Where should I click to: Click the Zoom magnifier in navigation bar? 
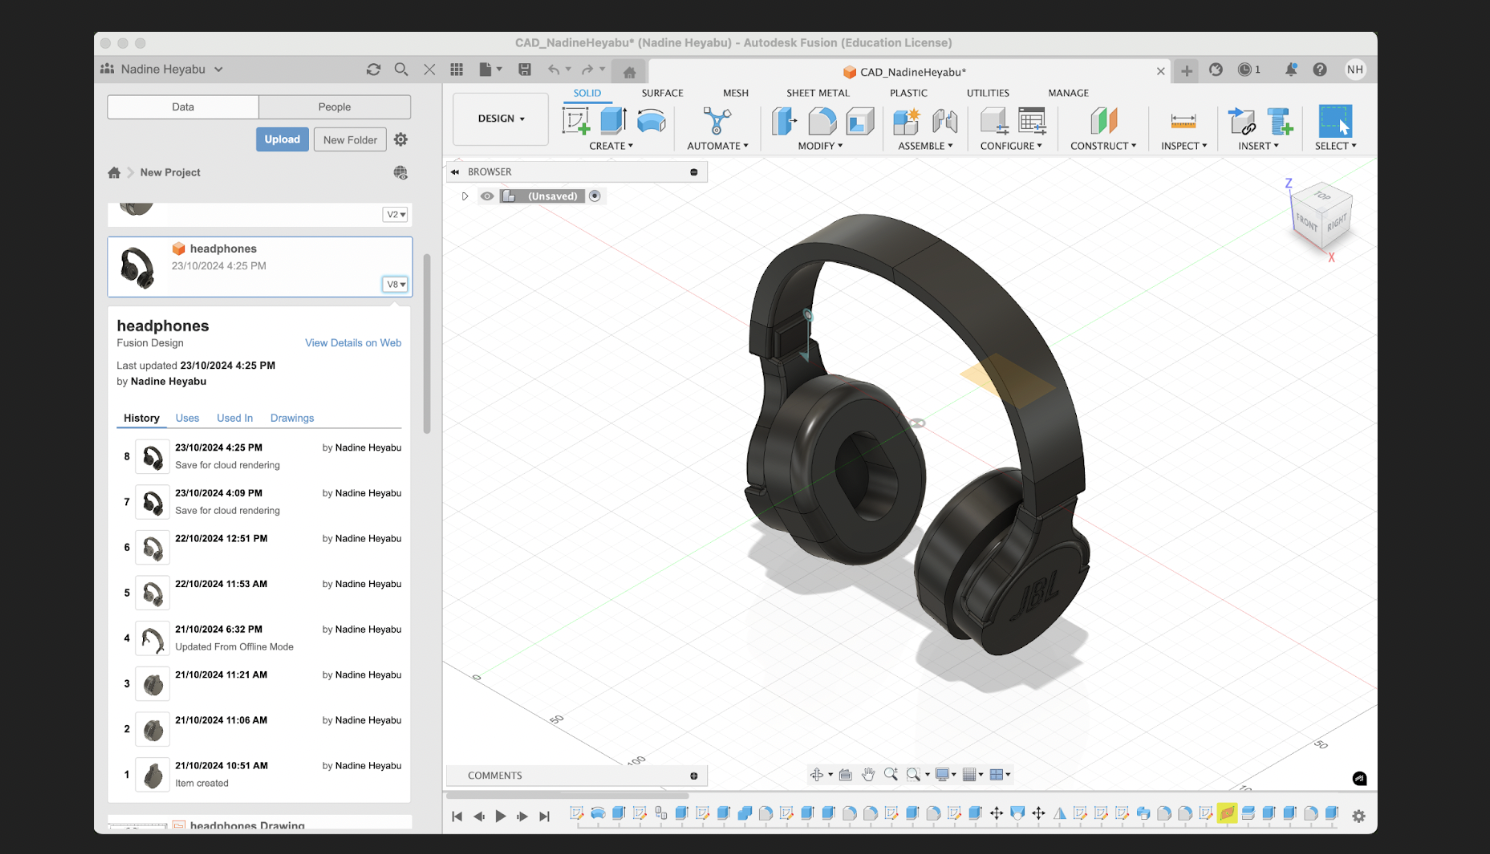890,774
